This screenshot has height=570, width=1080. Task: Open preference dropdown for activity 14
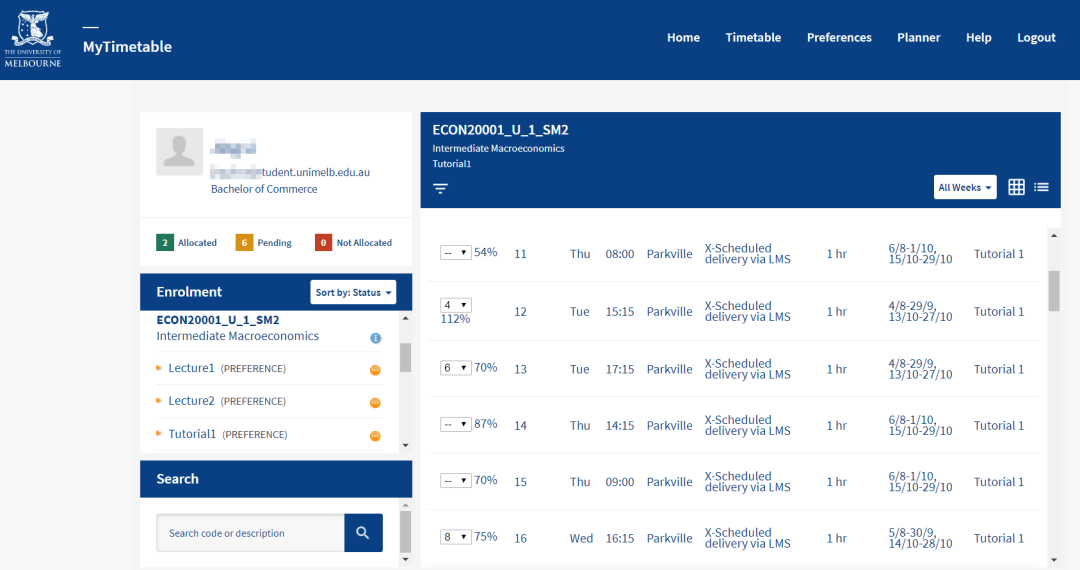click(x=455, y=425)
